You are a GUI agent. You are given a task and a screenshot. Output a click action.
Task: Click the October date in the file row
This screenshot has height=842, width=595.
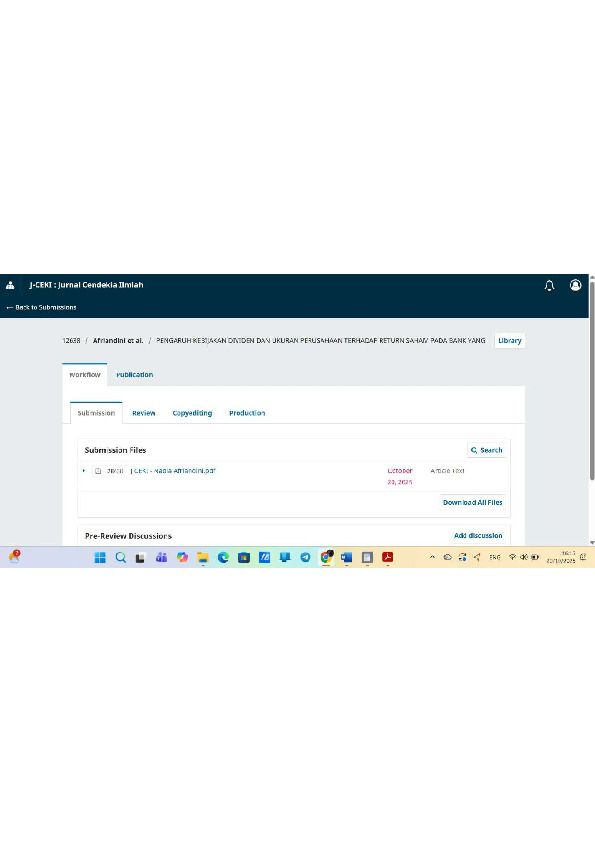click(400, 476)
